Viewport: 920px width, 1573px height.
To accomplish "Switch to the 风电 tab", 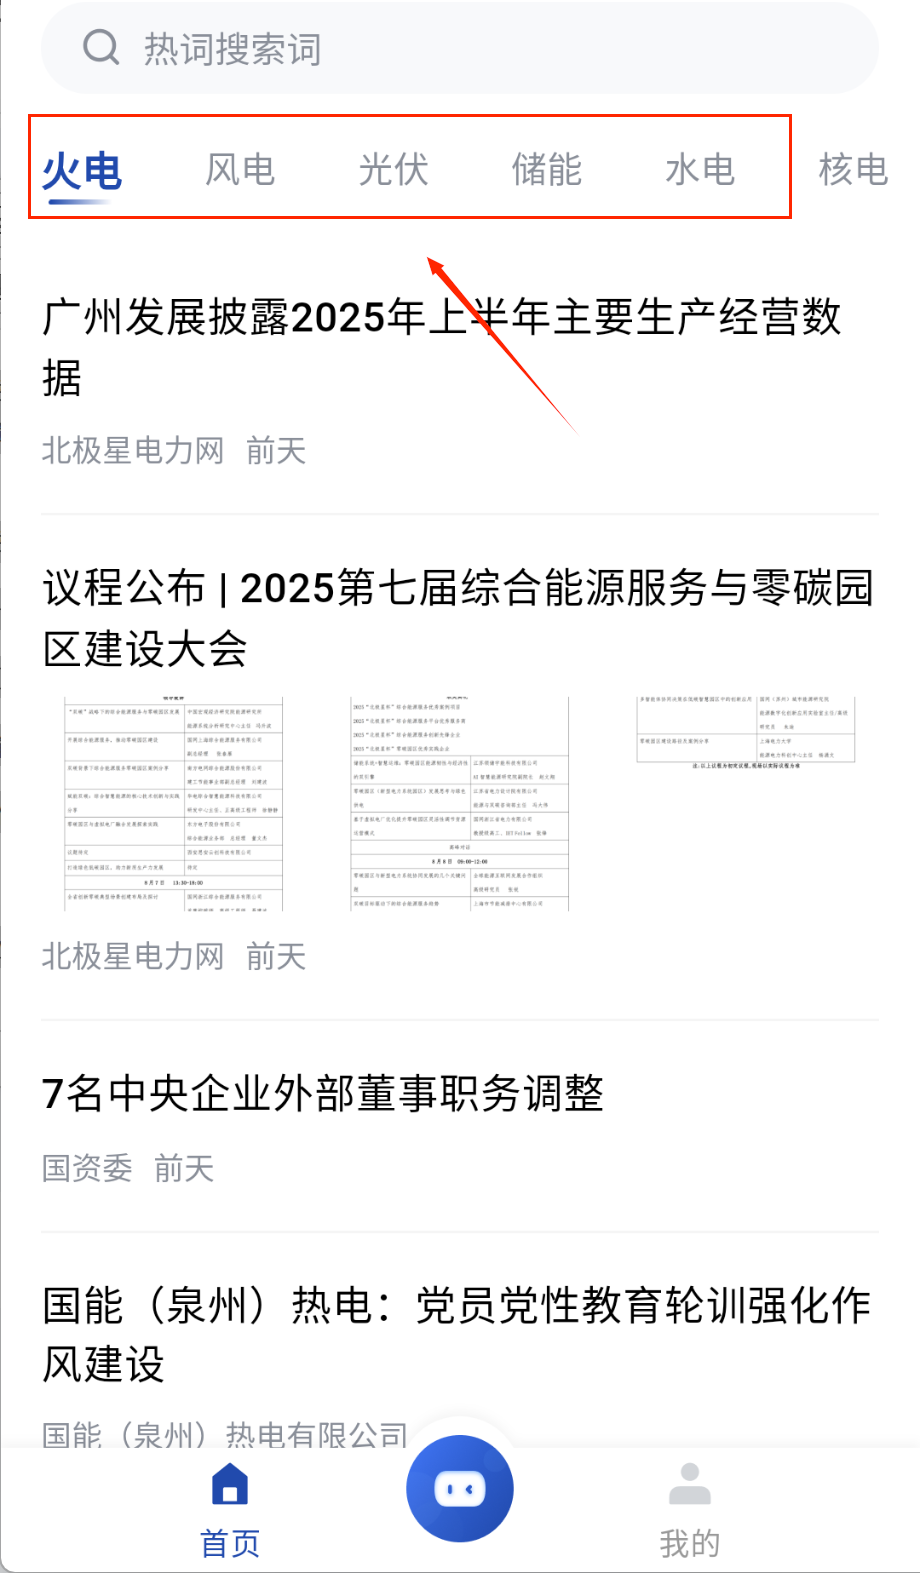I will pos(240,169).
